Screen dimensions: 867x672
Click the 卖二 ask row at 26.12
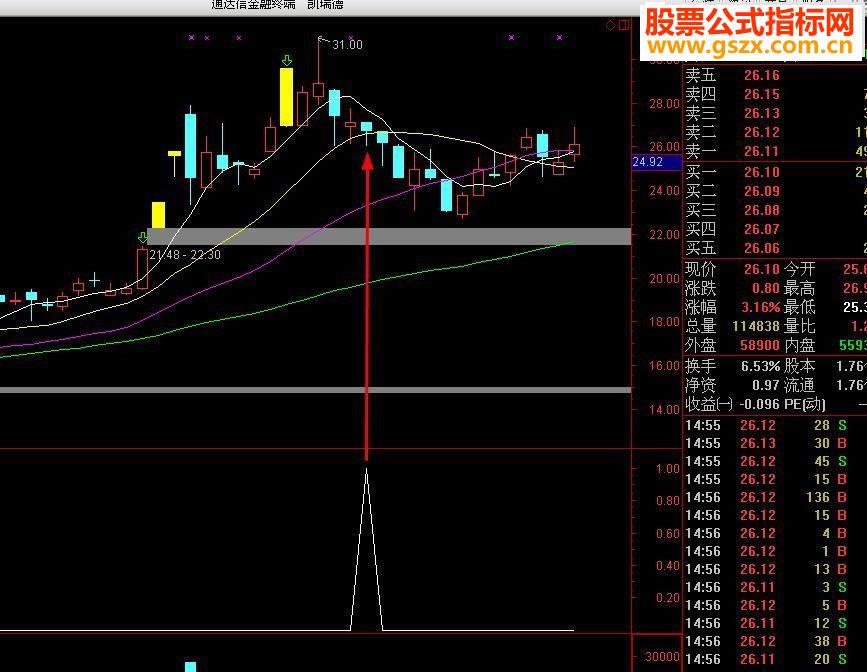tap(775, 132)
